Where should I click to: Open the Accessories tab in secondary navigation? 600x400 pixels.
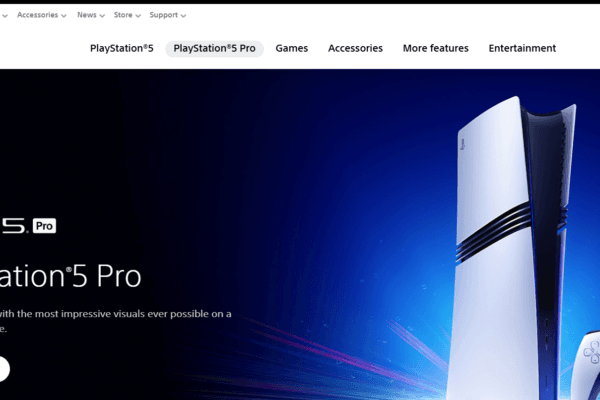(x=355, y=48)
